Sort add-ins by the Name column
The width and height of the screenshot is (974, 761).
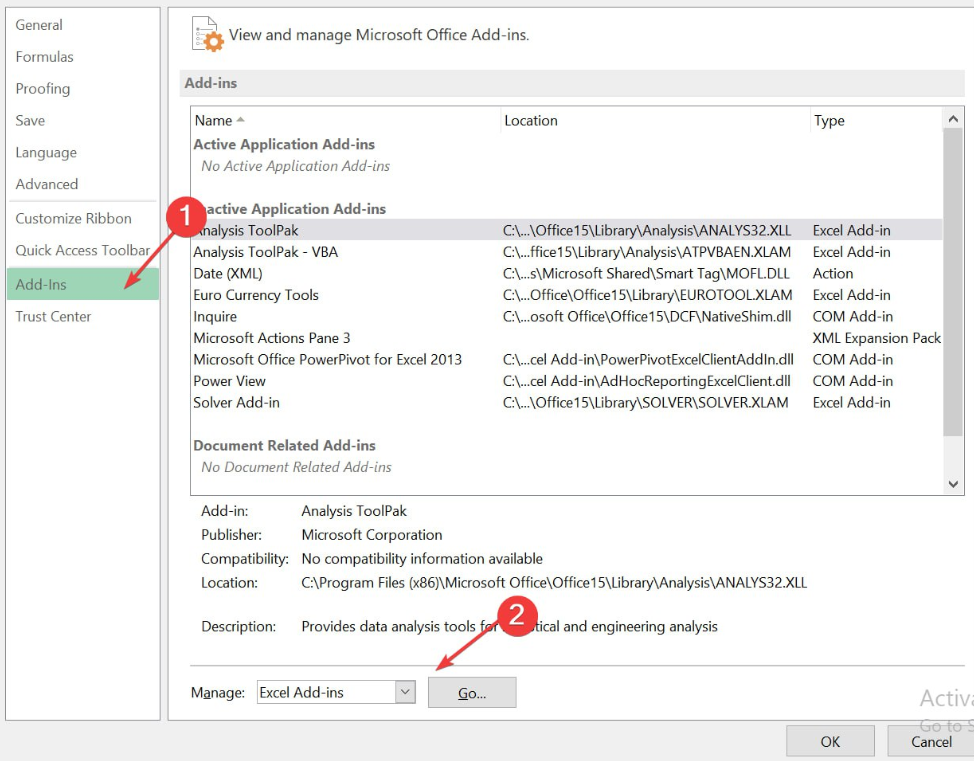pos(345,121)
